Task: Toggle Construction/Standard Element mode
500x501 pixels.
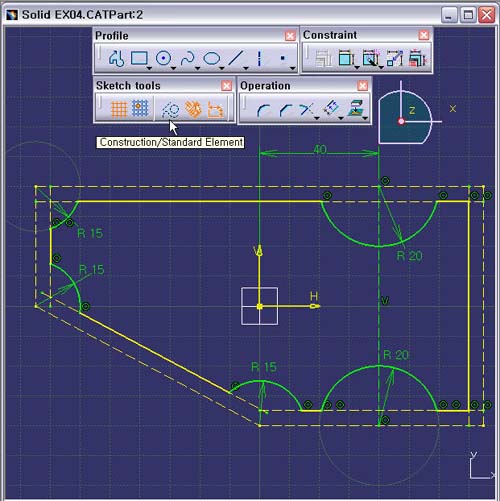Action: tap(170, 110)
